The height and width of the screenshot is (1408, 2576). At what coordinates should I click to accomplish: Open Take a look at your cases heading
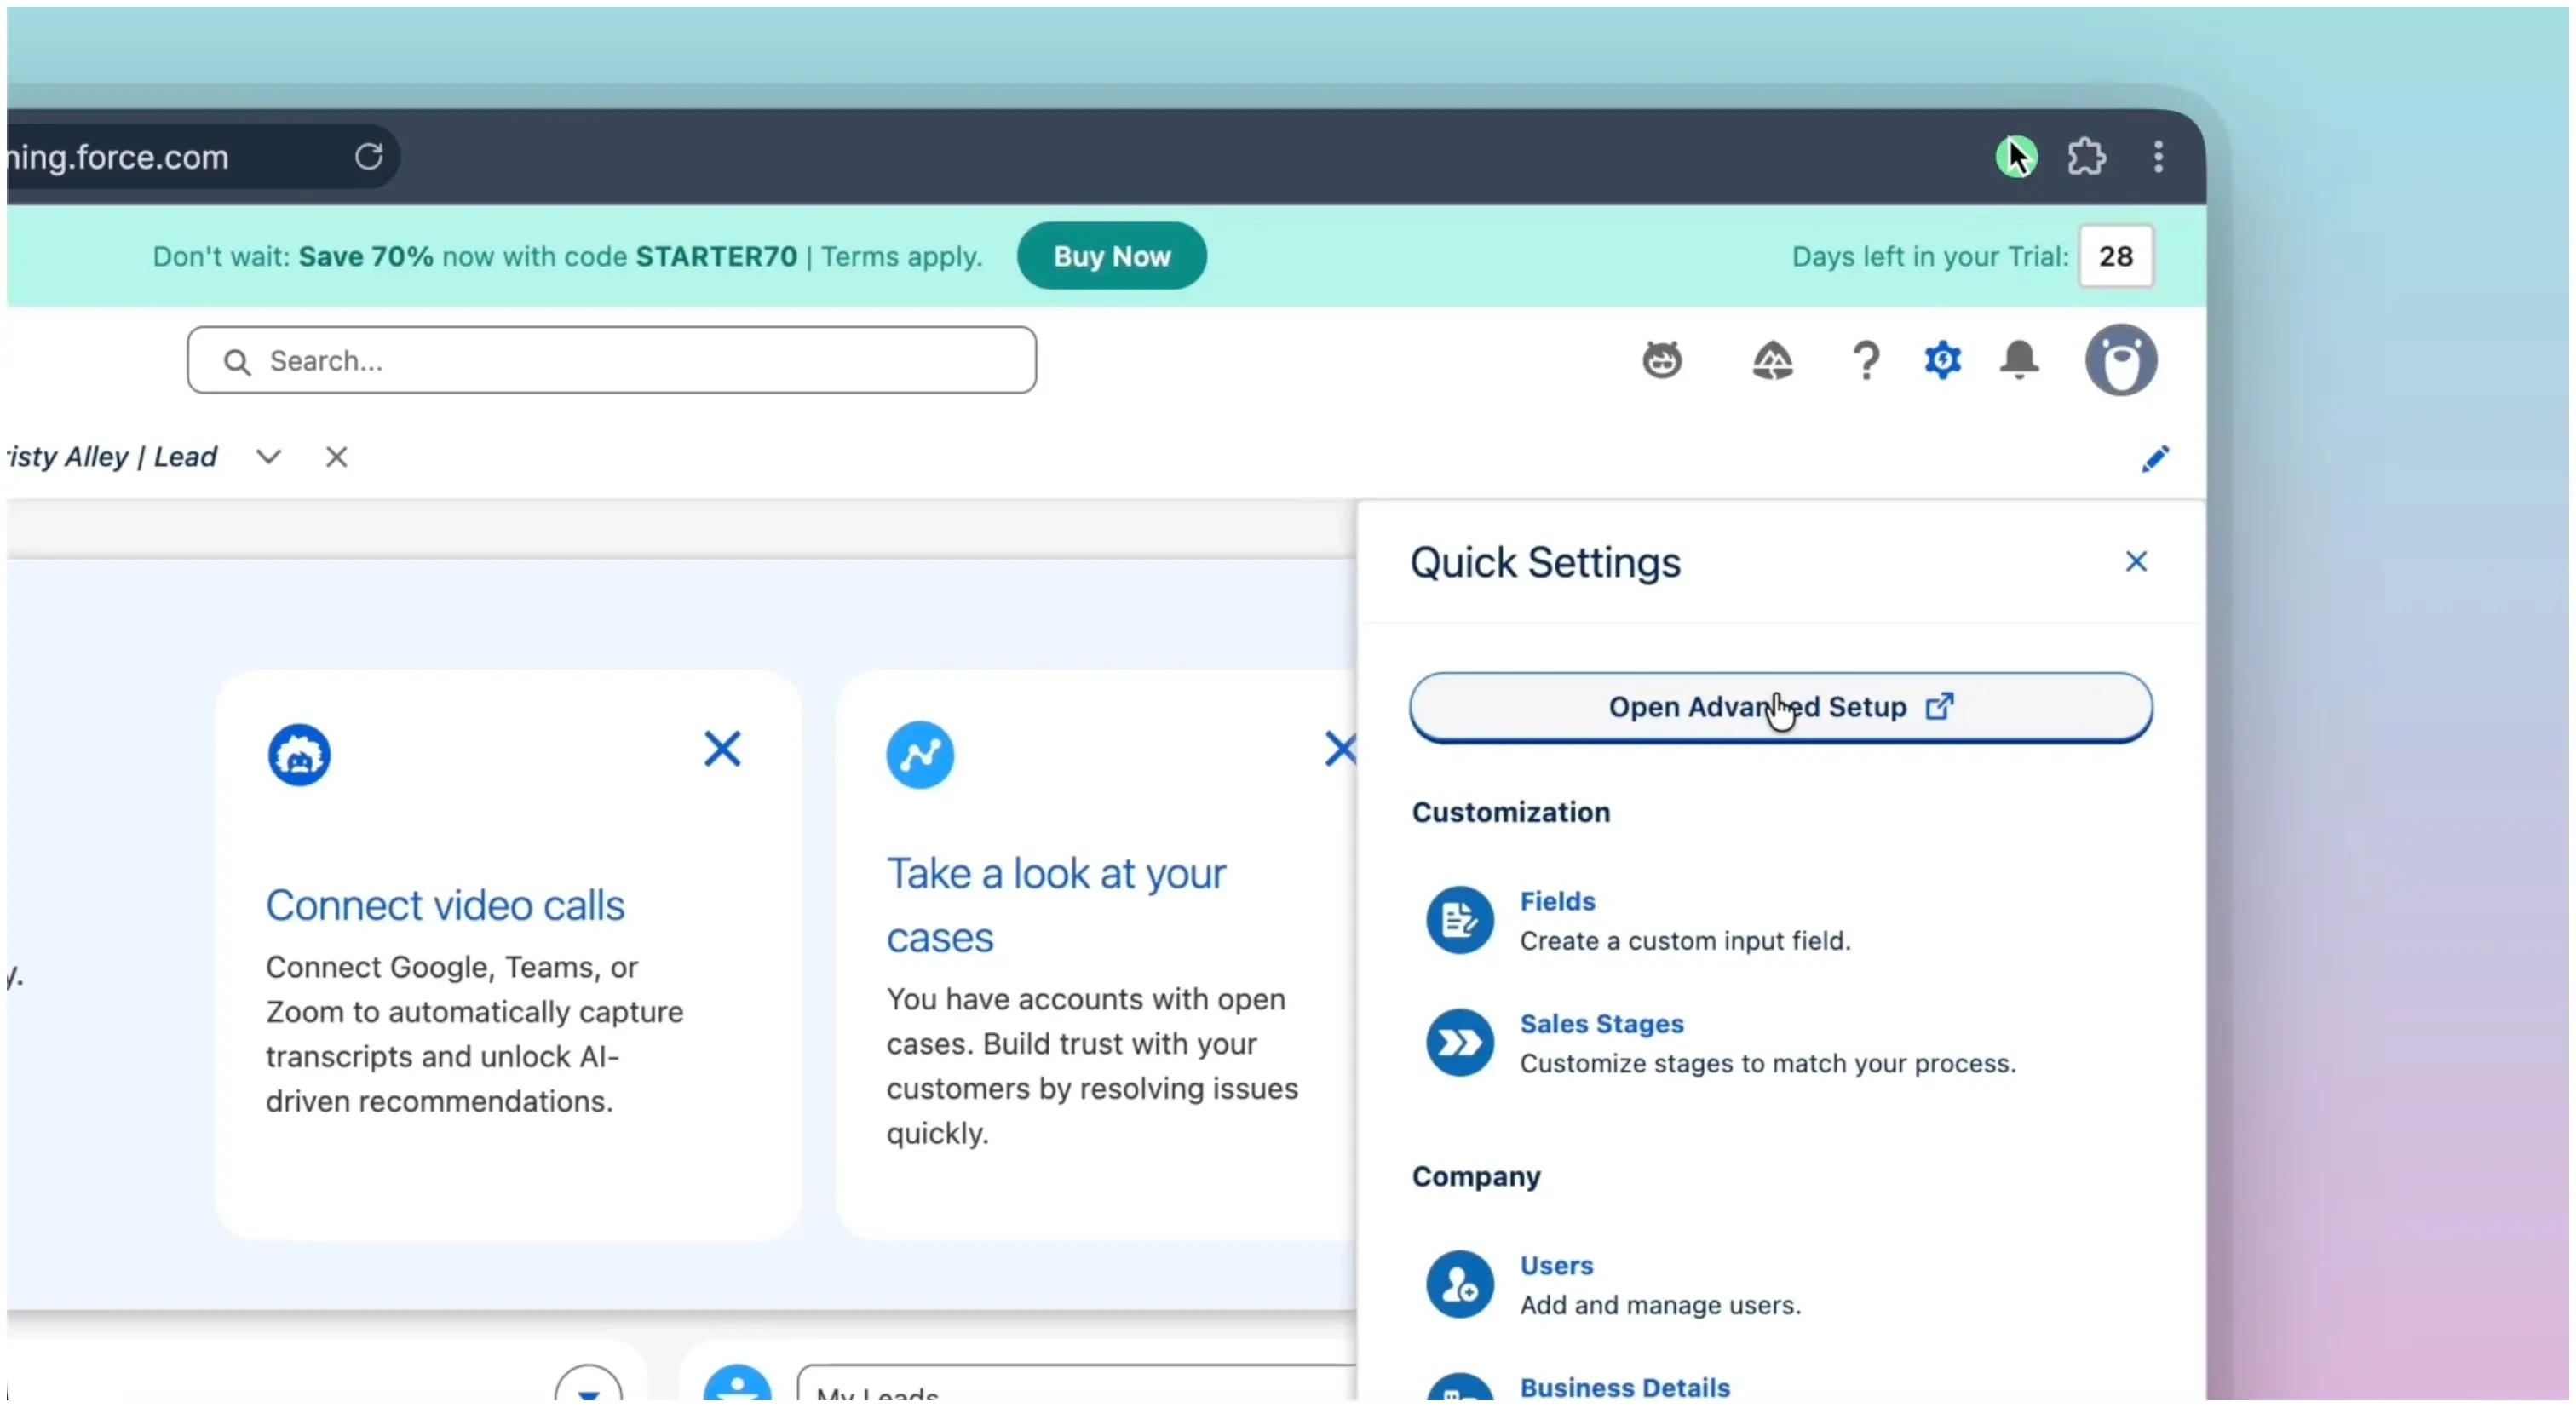tap(1056, 906)
